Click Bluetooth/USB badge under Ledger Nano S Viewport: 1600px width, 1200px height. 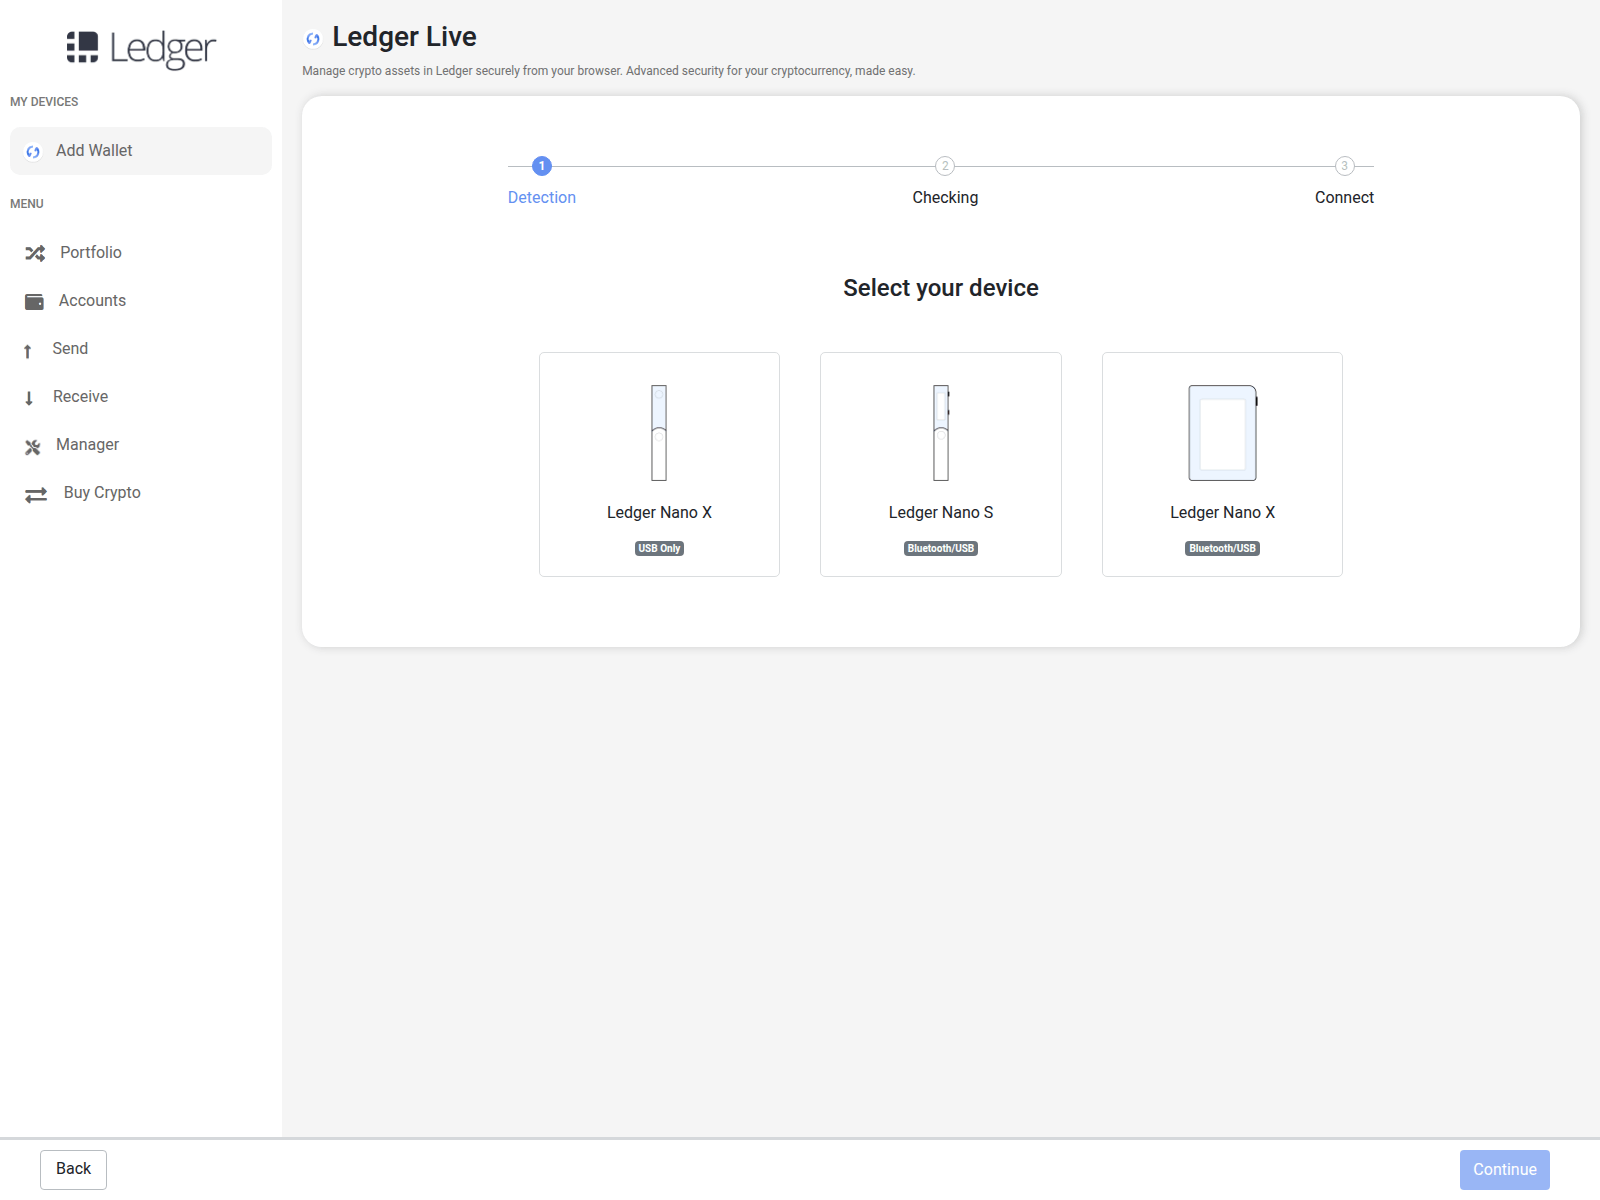click(x=941, y=548)
